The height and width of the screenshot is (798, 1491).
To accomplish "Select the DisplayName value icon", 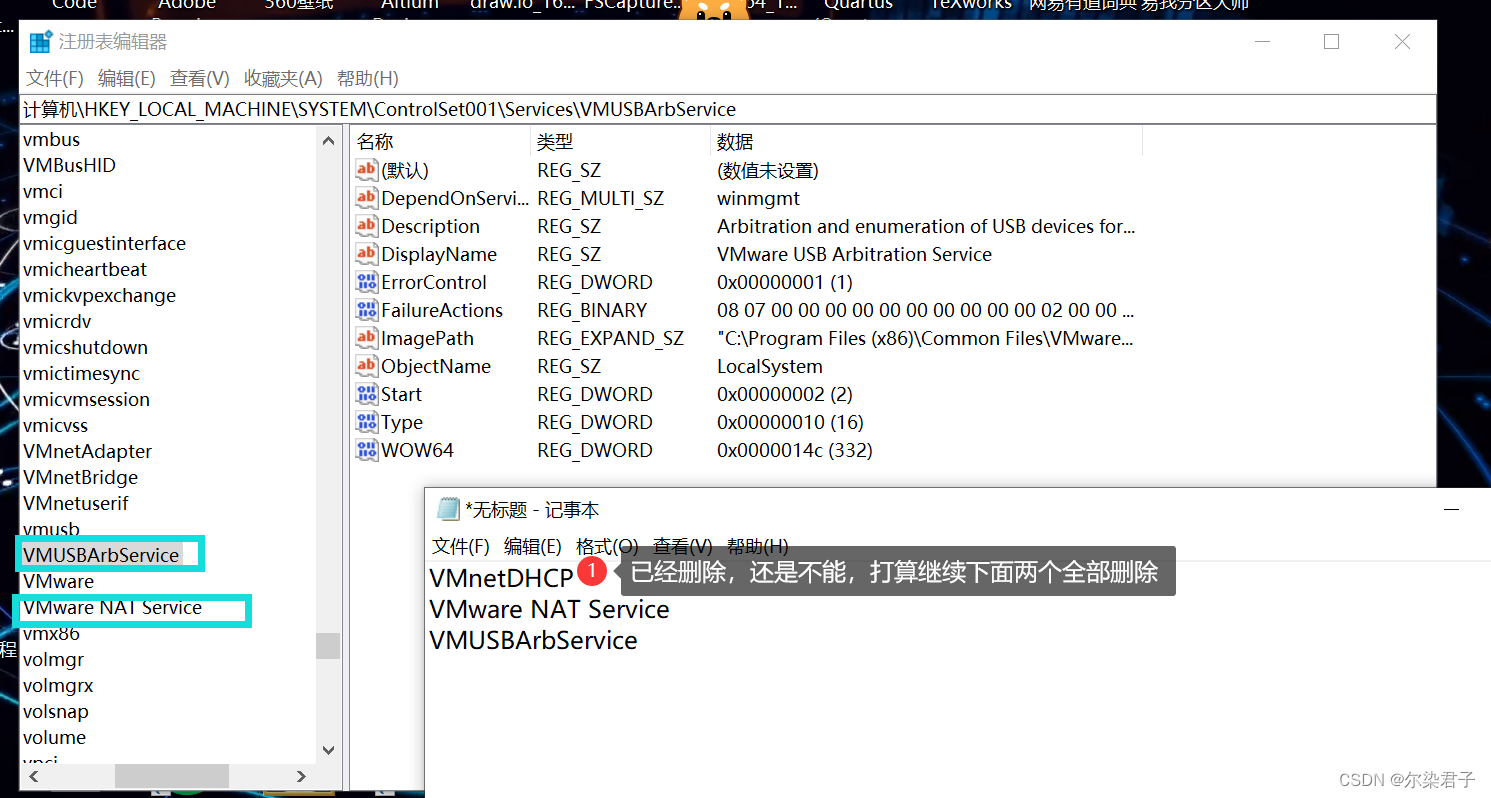I will point(366,254).
